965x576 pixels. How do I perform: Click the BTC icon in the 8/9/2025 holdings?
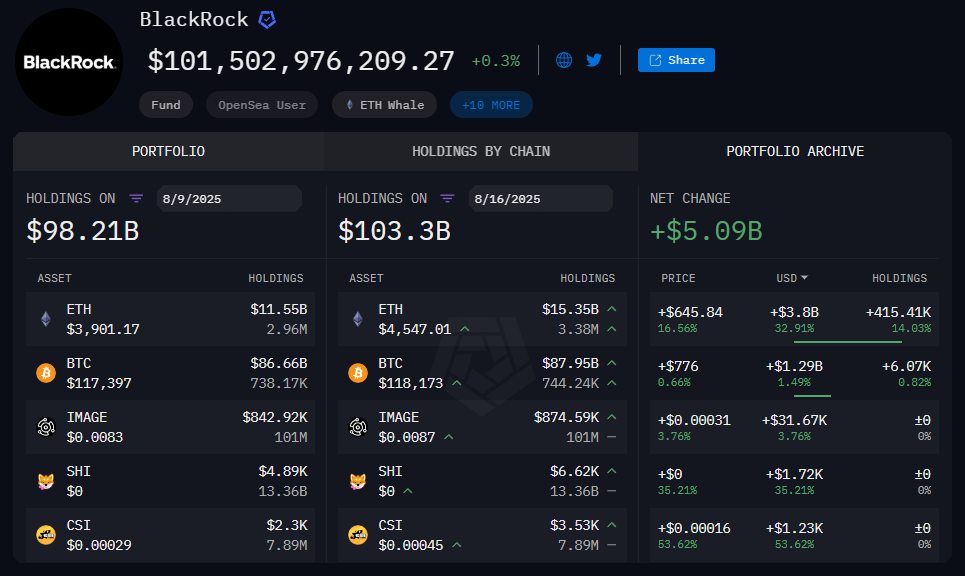[46, 373]
